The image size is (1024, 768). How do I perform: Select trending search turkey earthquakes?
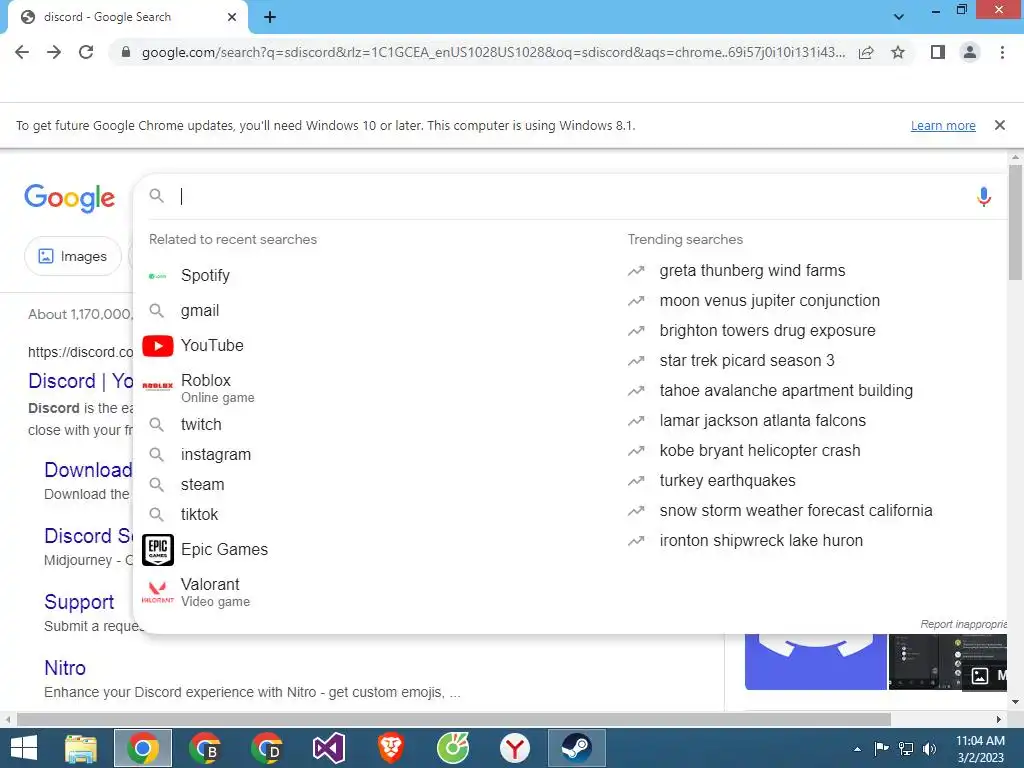click(728, 481)
